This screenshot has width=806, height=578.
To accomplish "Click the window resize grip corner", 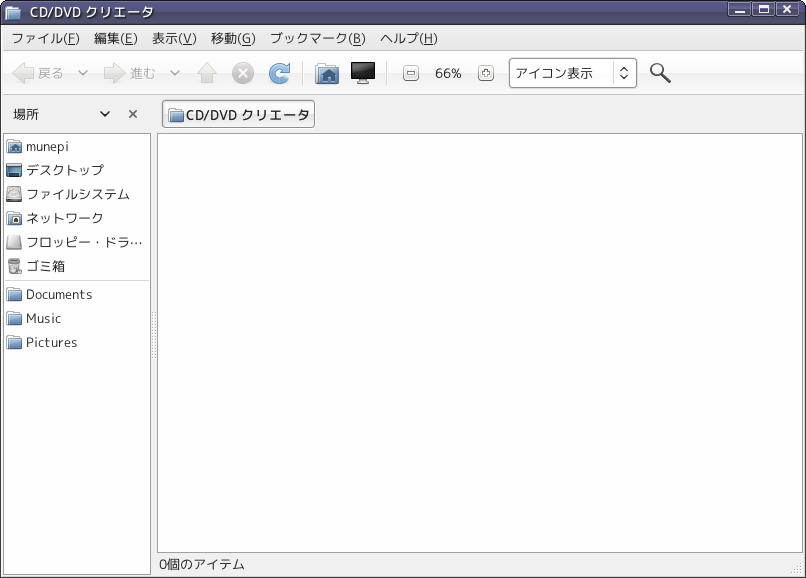I will point(796,568).
